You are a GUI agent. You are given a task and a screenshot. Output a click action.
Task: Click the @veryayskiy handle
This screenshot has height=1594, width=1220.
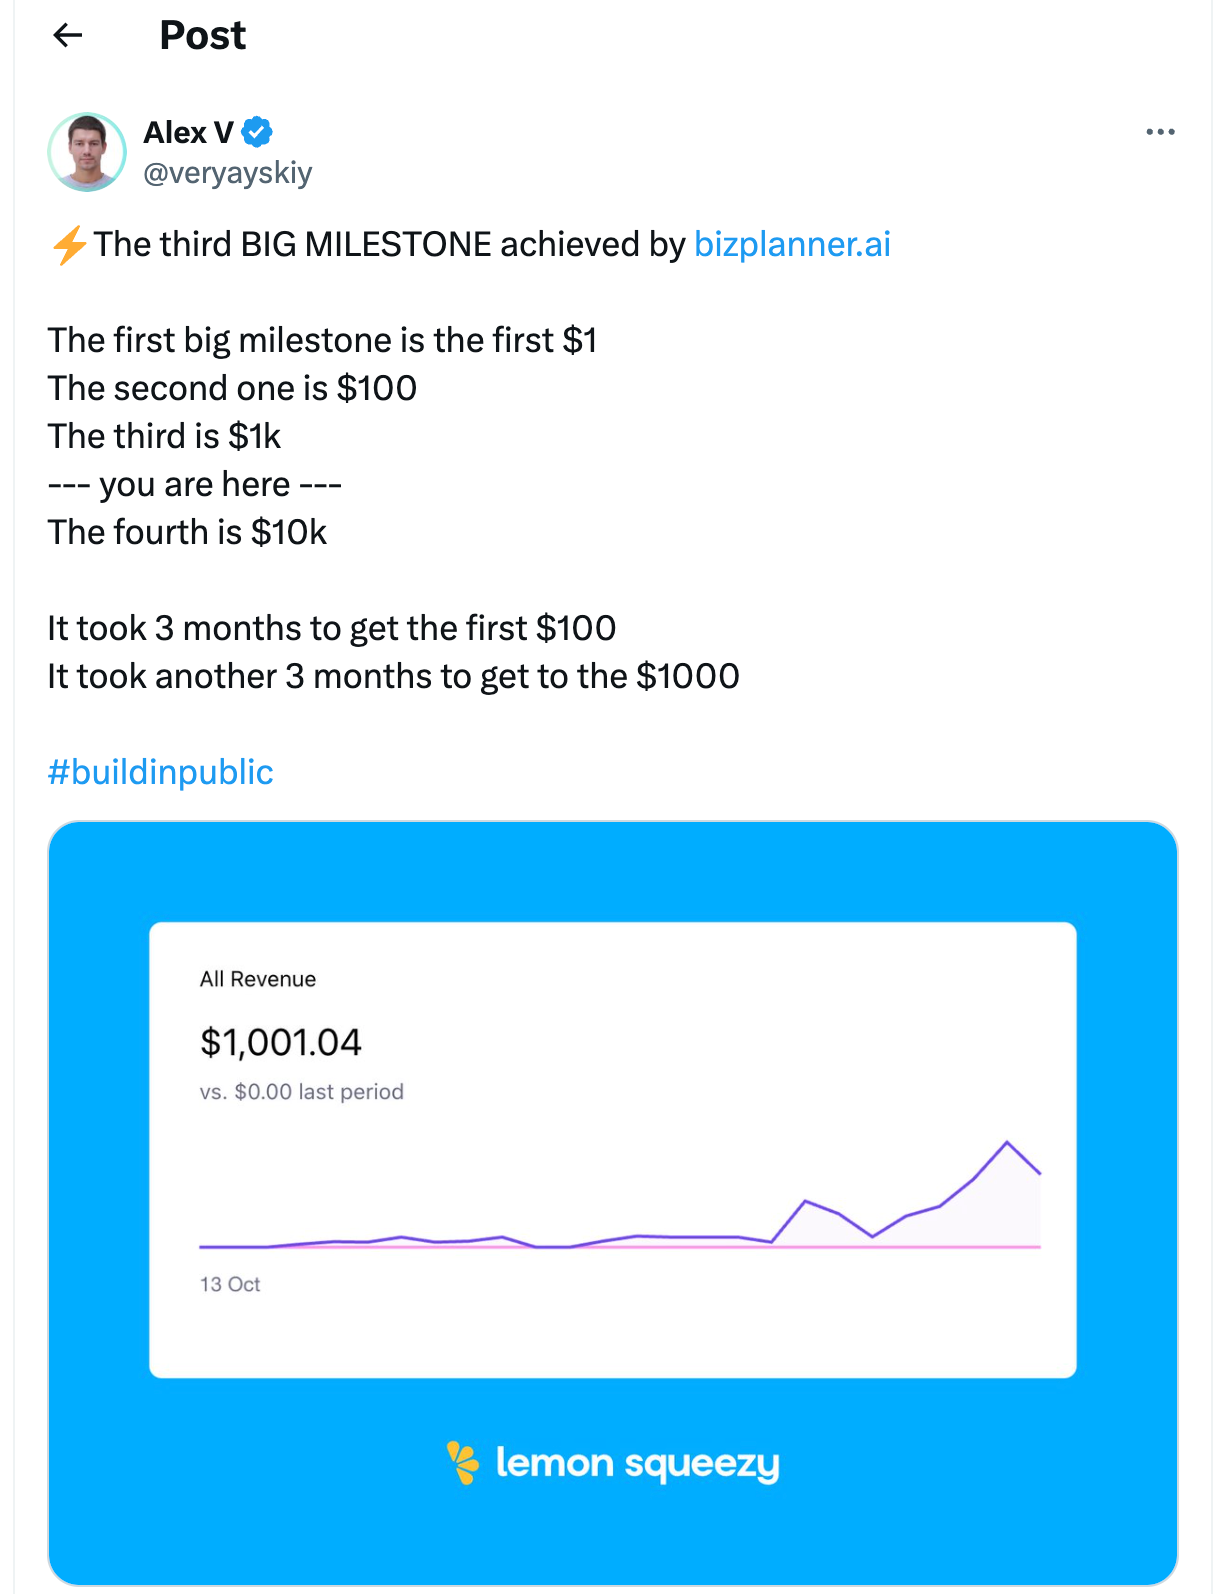tap(228, 173)
